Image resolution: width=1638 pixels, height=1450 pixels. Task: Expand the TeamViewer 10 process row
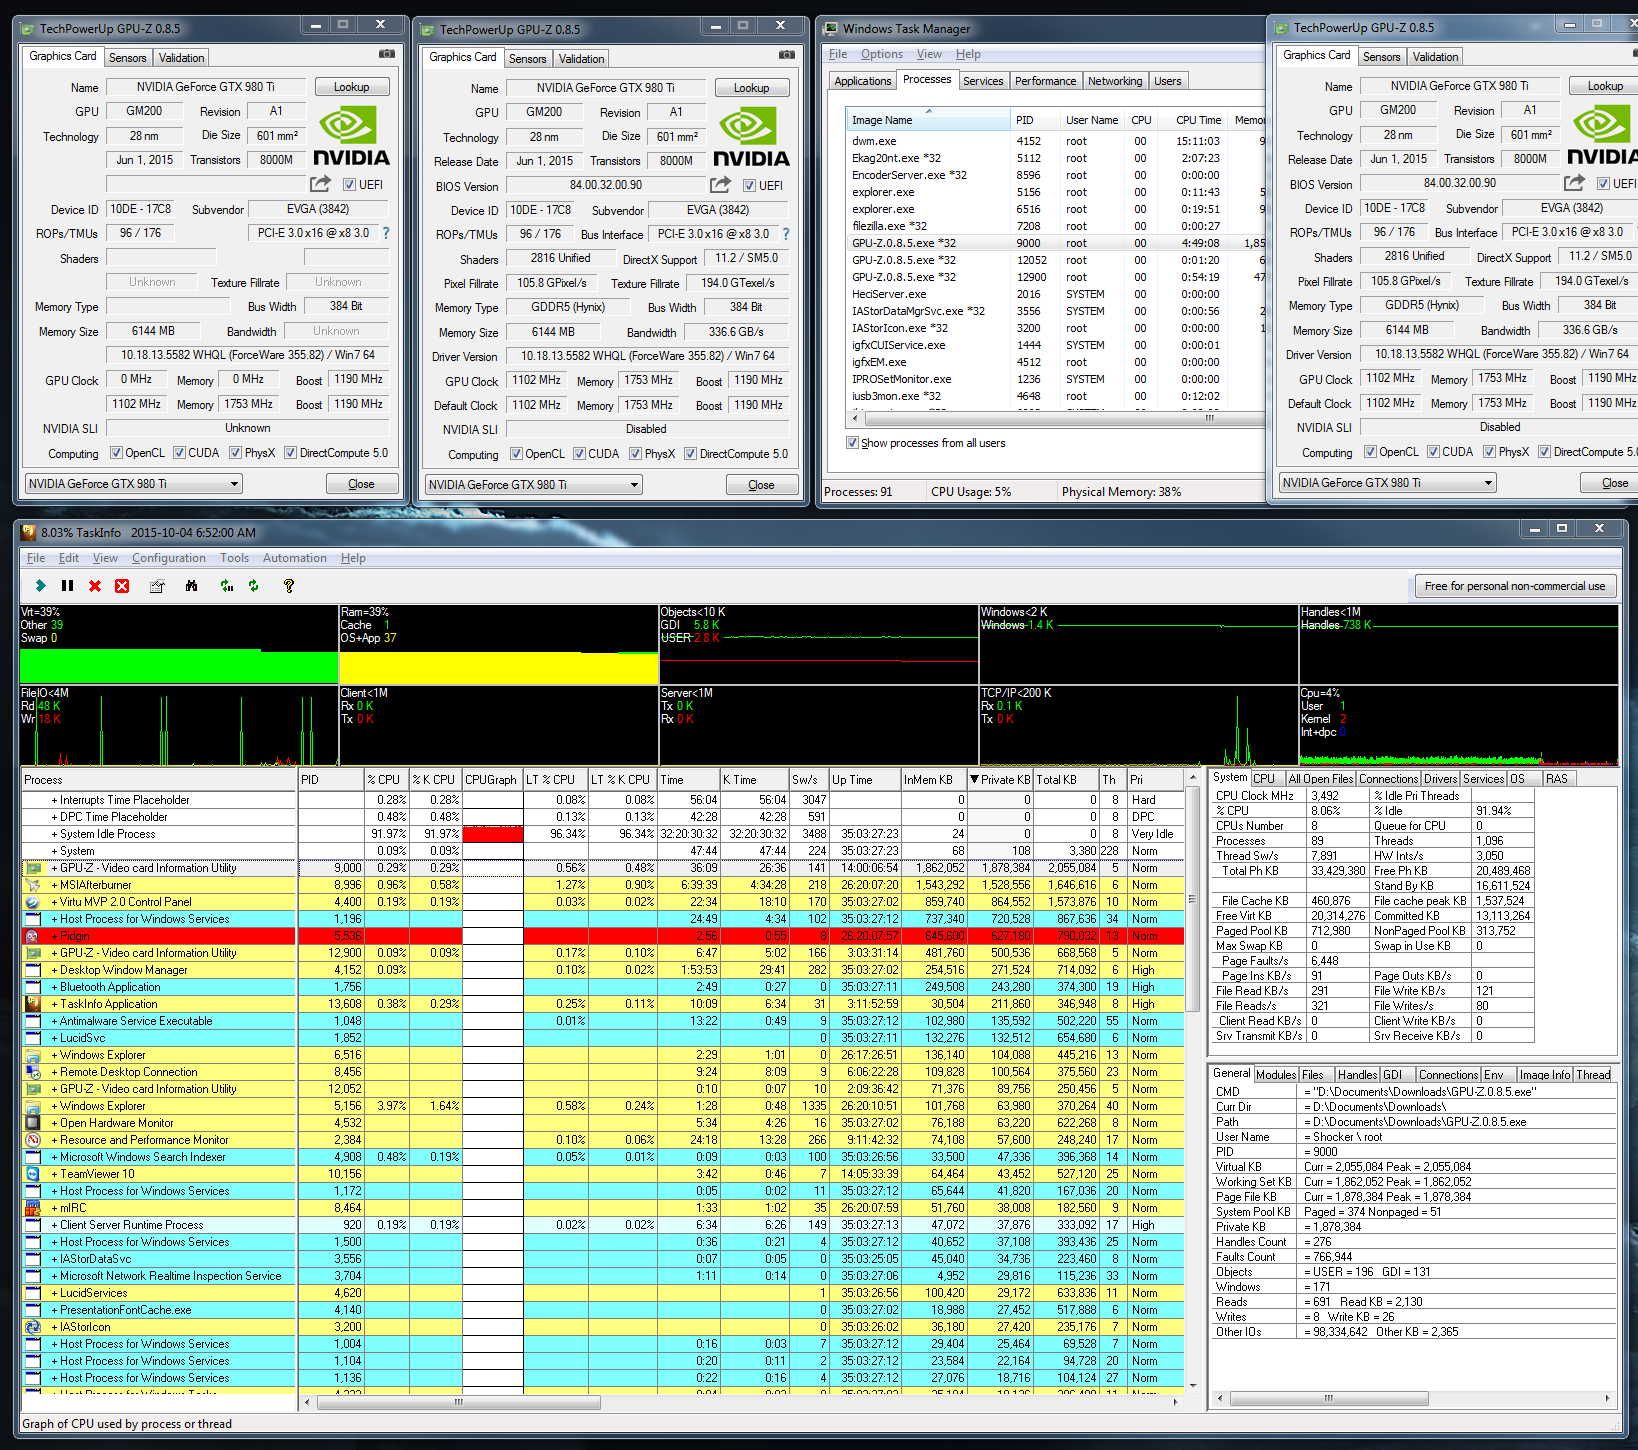tap(55, 1174)
